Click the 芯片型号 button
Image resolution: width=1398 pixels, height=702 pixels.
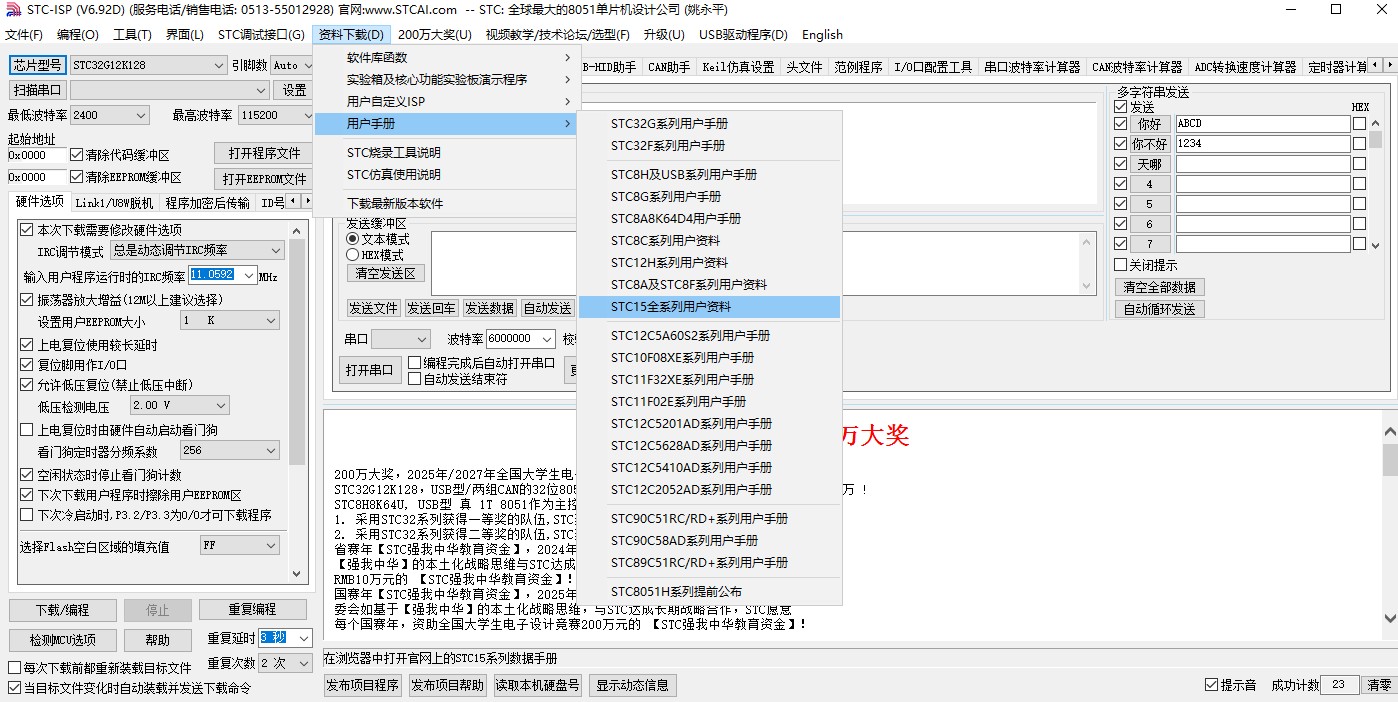click(38, 65)
